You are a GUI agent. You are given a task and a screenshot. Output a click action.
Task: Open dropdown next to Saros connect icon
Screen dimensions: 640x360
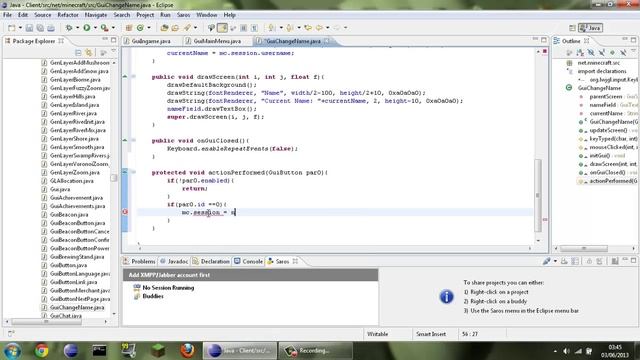click(555, 261)
